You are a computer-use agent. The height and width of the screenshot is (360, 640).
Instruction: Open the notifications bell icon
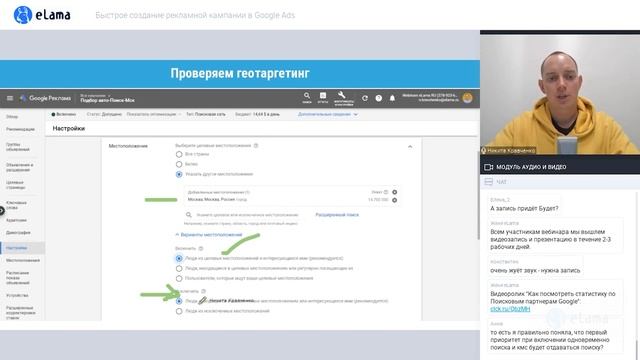pyautogui.click(x=392, y=98)
